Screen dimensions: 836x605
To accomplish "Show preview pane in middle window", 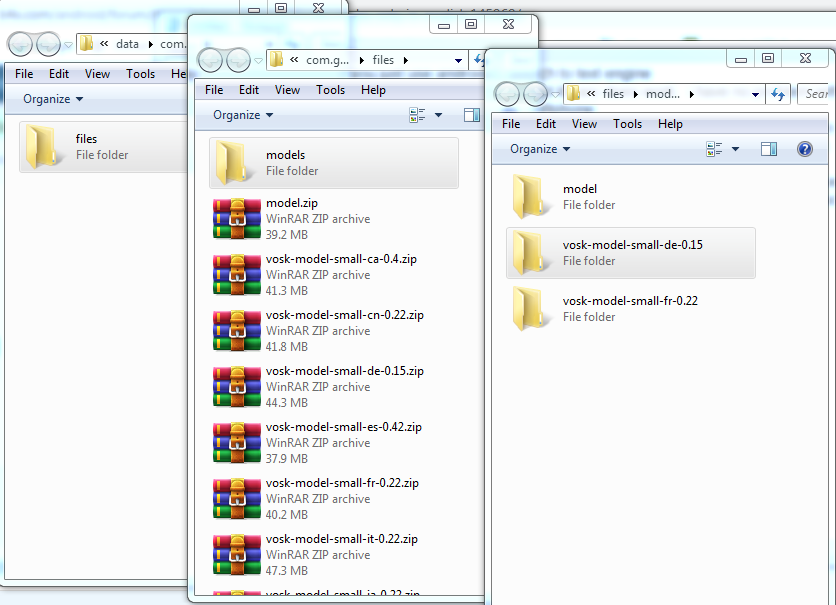I will point(472,115).
